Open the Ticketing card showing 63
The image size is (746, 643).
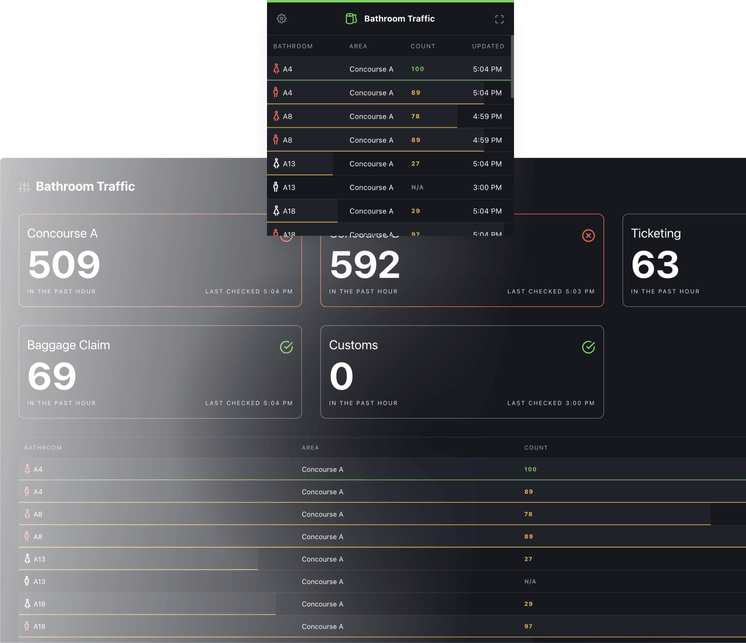pyautogui.click(x=684, y=260)
